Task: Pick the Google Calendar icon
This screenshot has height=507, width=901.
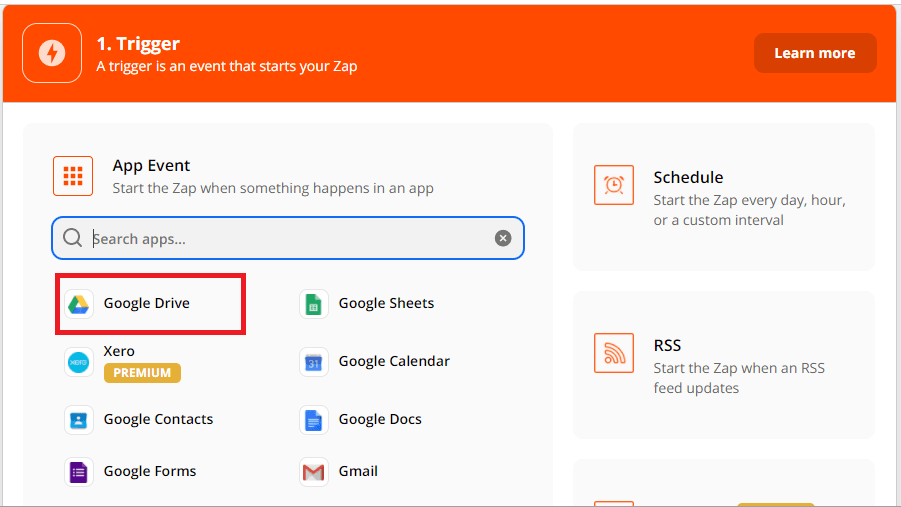Action: (x=313, y=362)
